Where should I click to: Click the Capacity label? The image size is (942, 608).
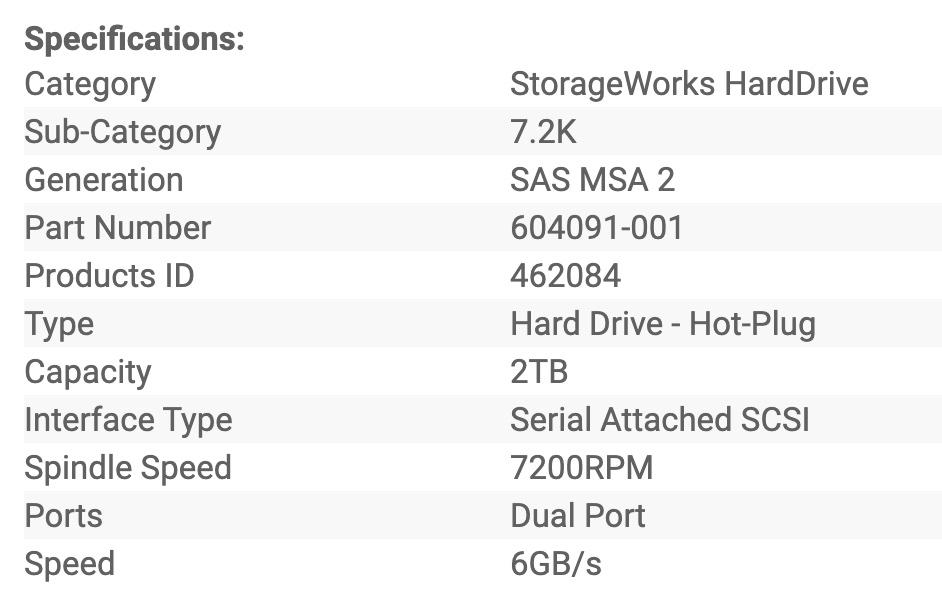(88, 372)
